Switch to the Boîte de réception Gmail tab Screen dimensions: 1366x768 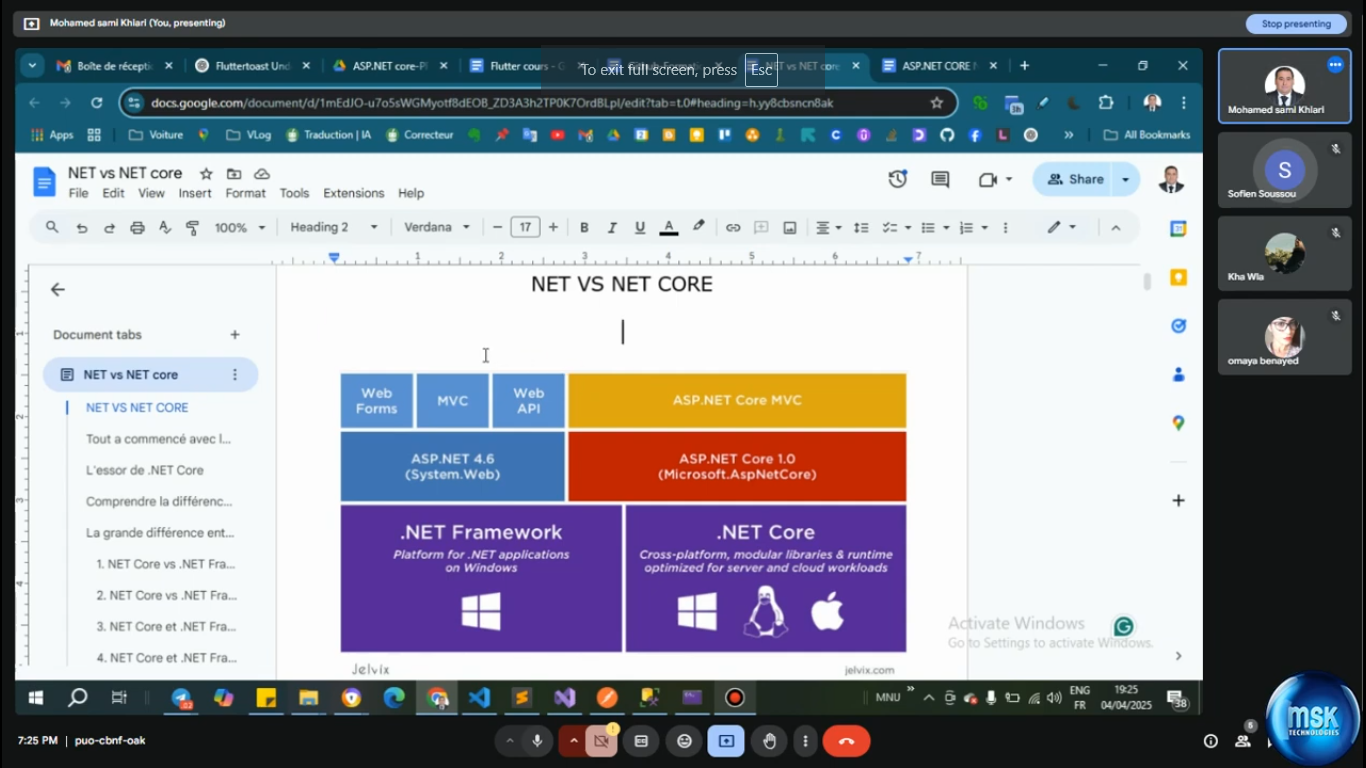pos(112,66)
